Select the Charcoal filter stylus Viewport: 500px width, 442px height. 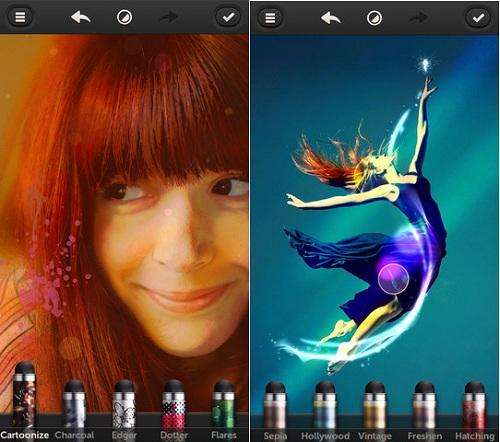tap(74, 404)
